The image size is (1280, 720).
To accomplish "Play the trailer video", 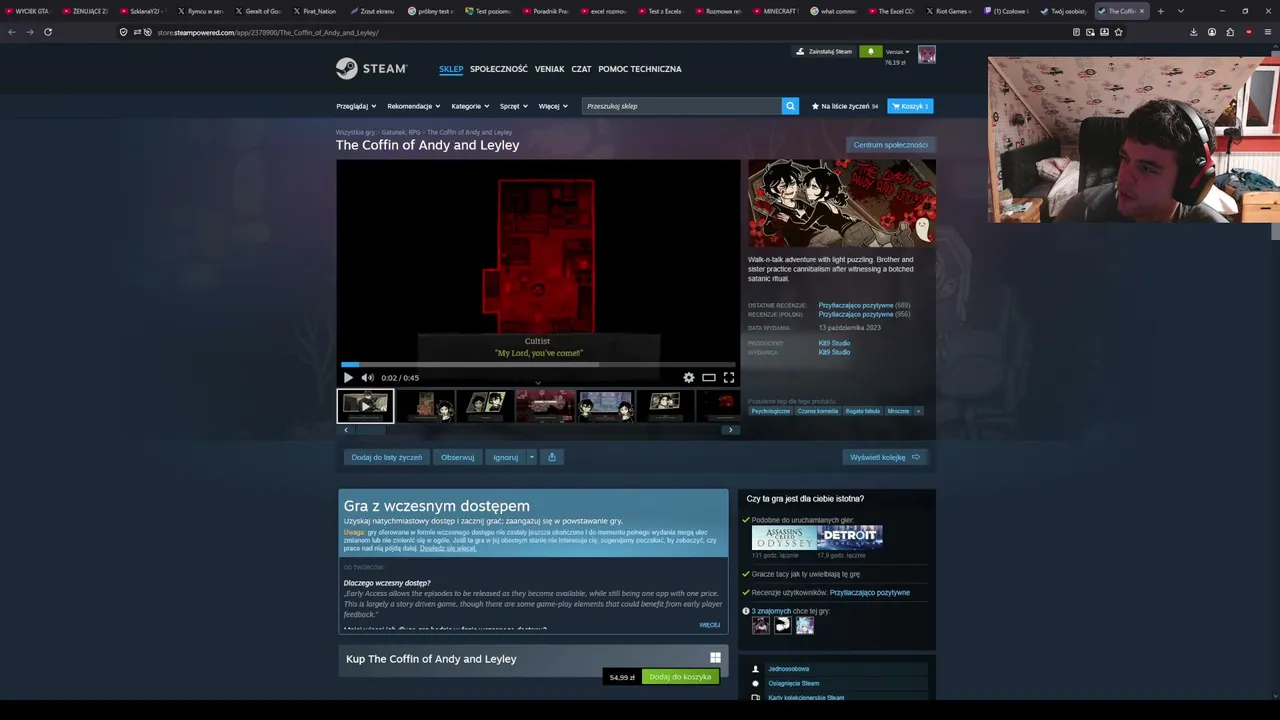I will click(x=348, y=378).
